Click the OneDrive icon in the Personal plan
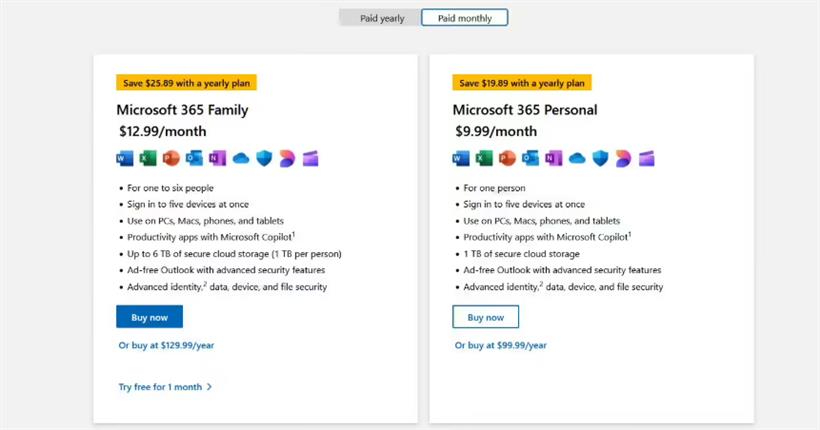 click(577, 158)
